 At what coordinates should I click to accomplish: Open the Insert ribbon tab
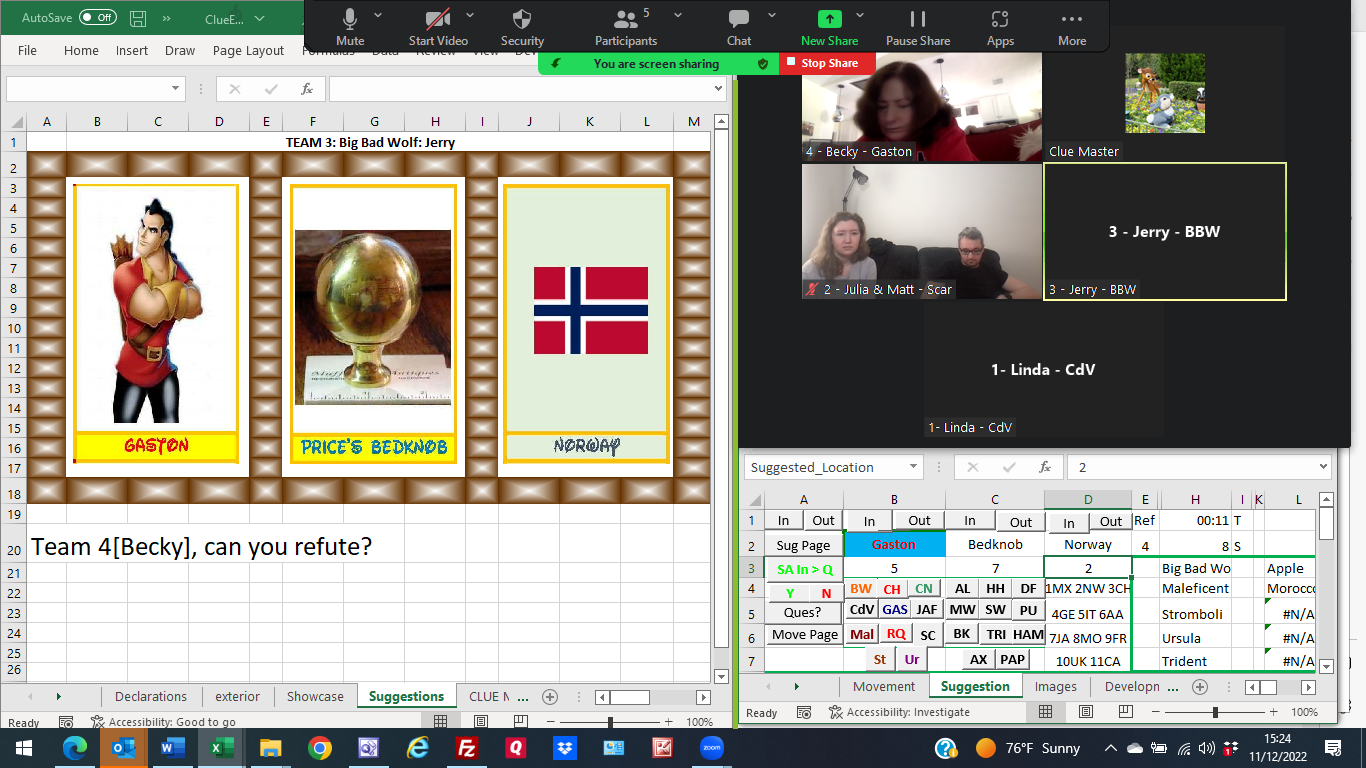(132, 51)
